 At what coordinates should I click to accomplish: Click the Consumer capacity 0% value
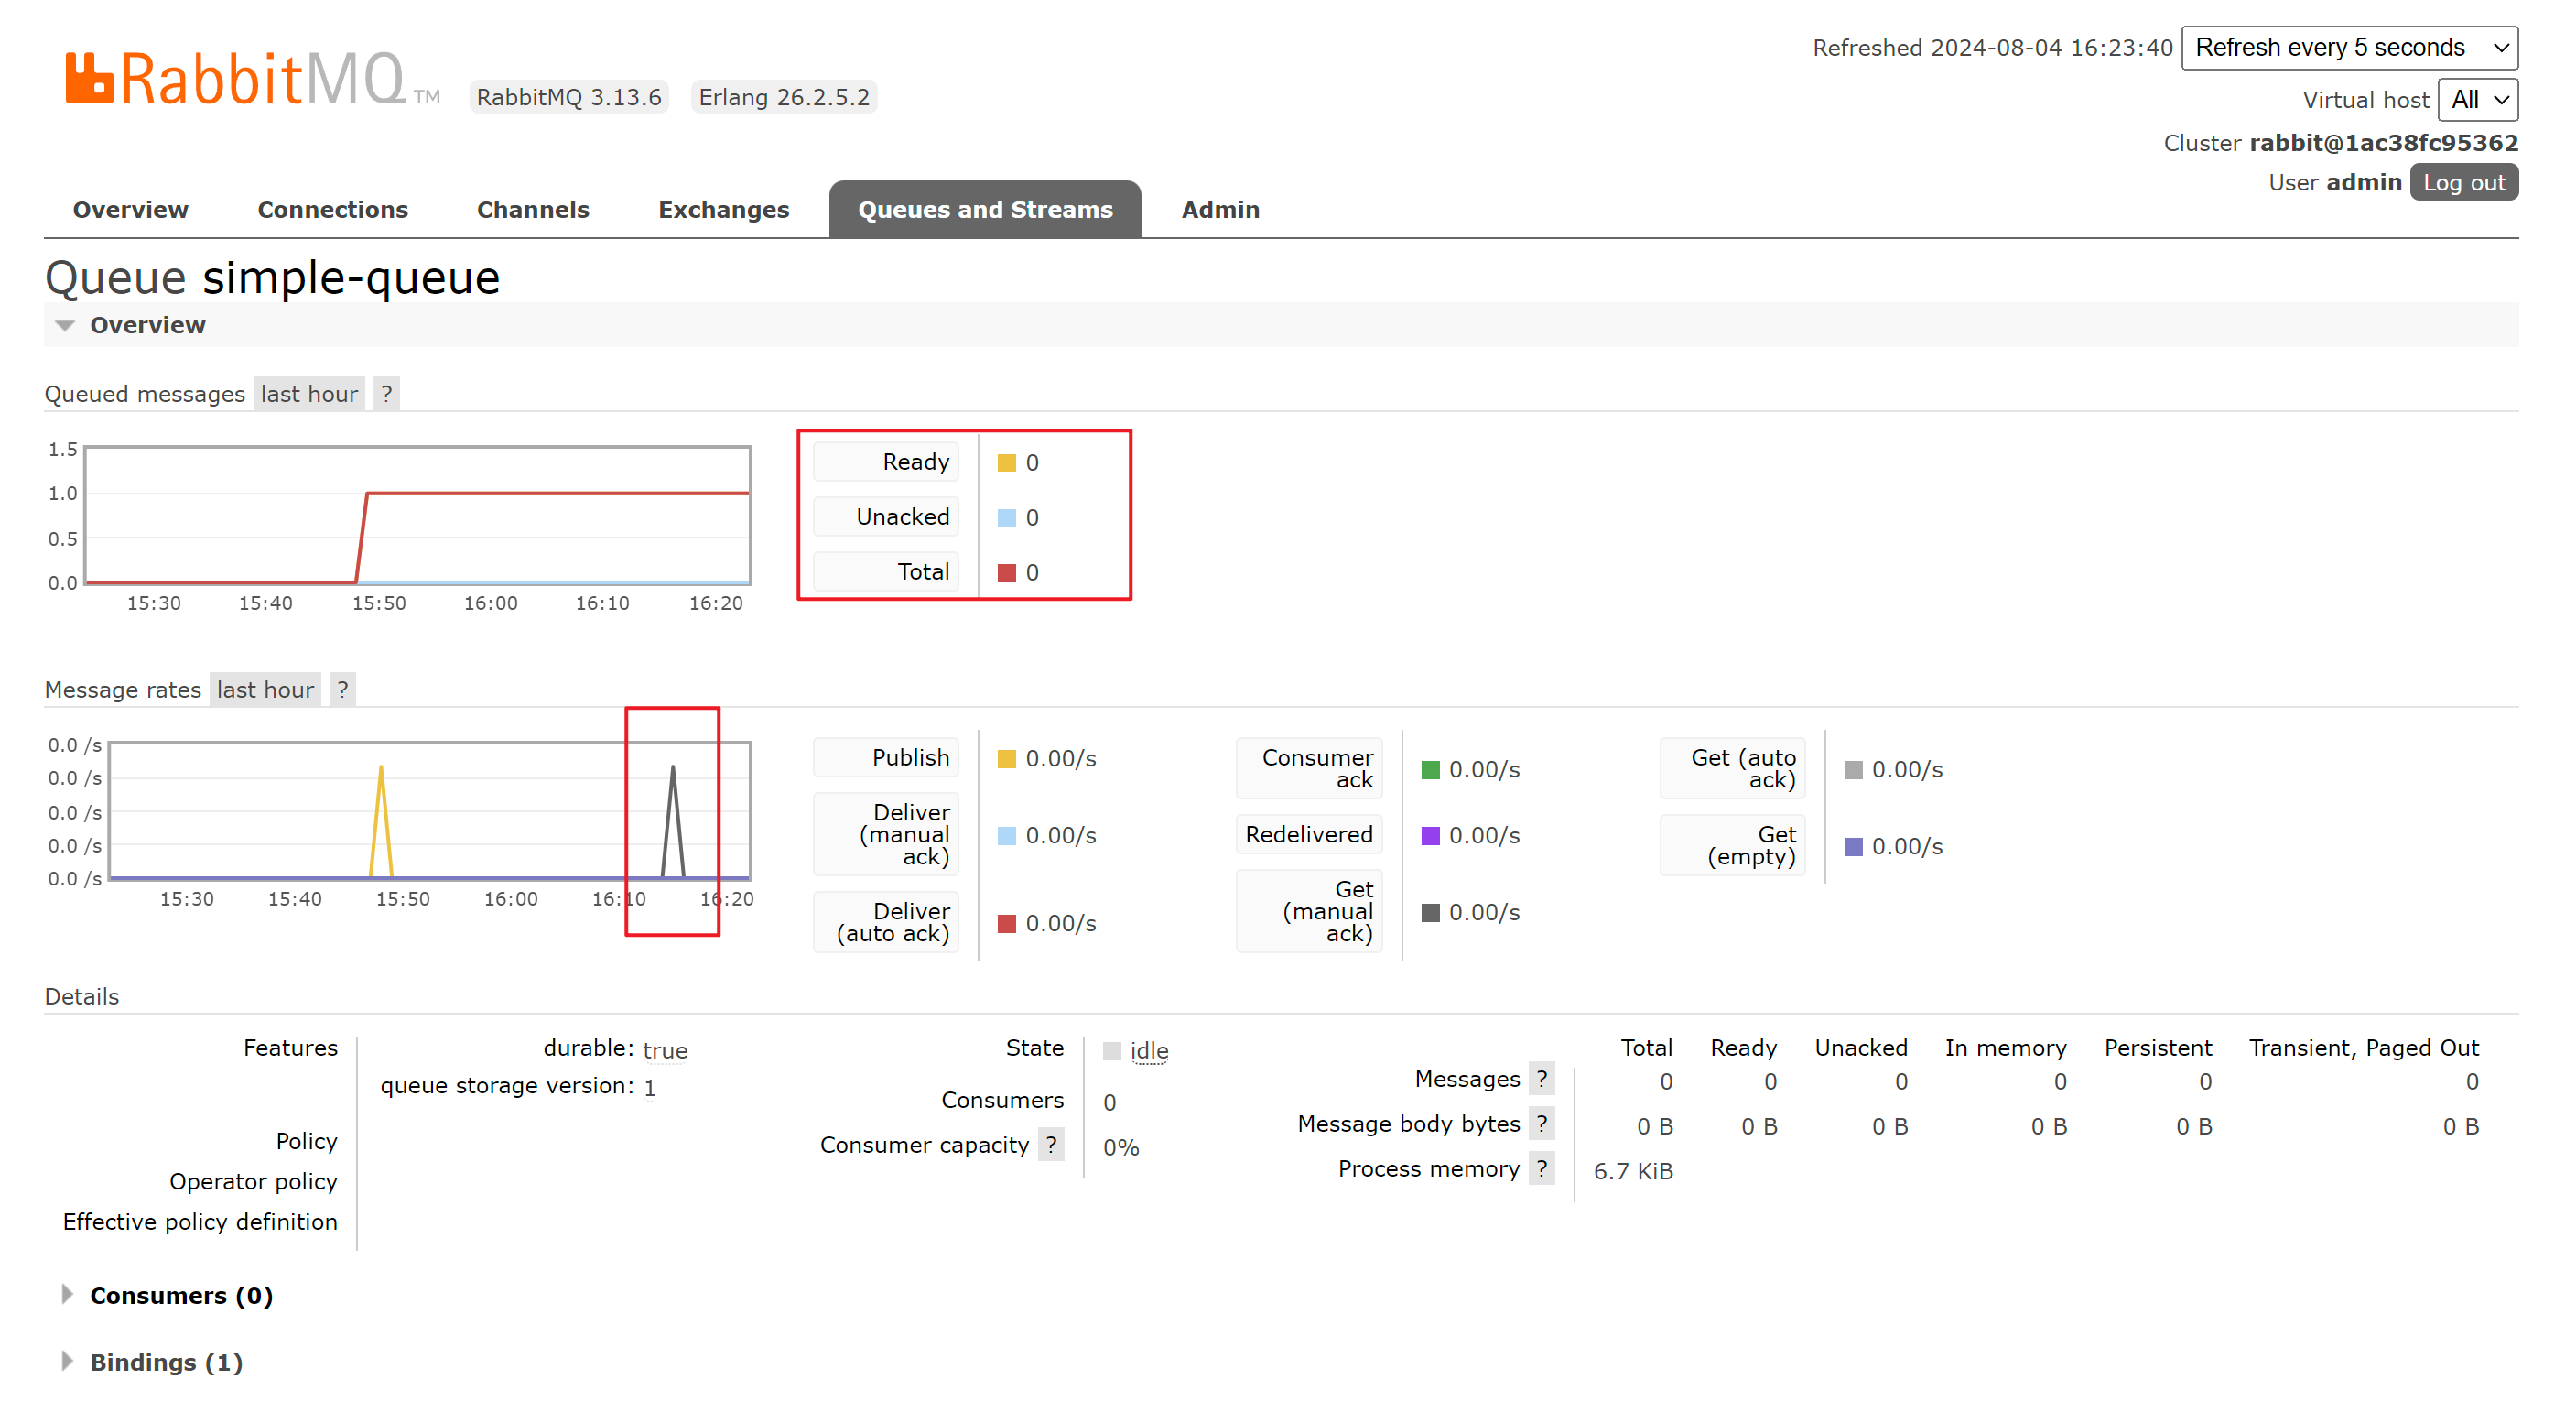(1121, 1148)
